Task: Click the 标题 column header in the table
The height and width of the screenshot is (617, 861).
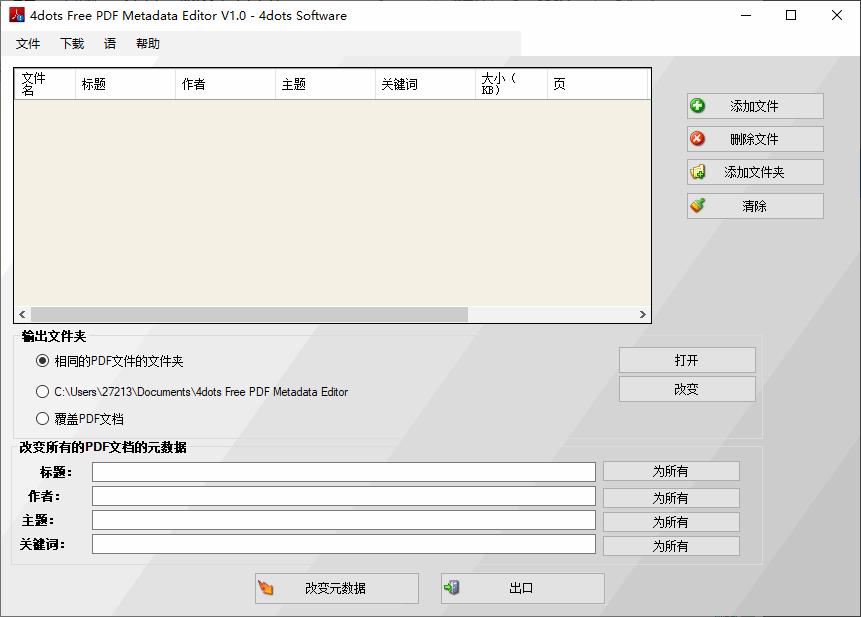Action: coord(125,84)
